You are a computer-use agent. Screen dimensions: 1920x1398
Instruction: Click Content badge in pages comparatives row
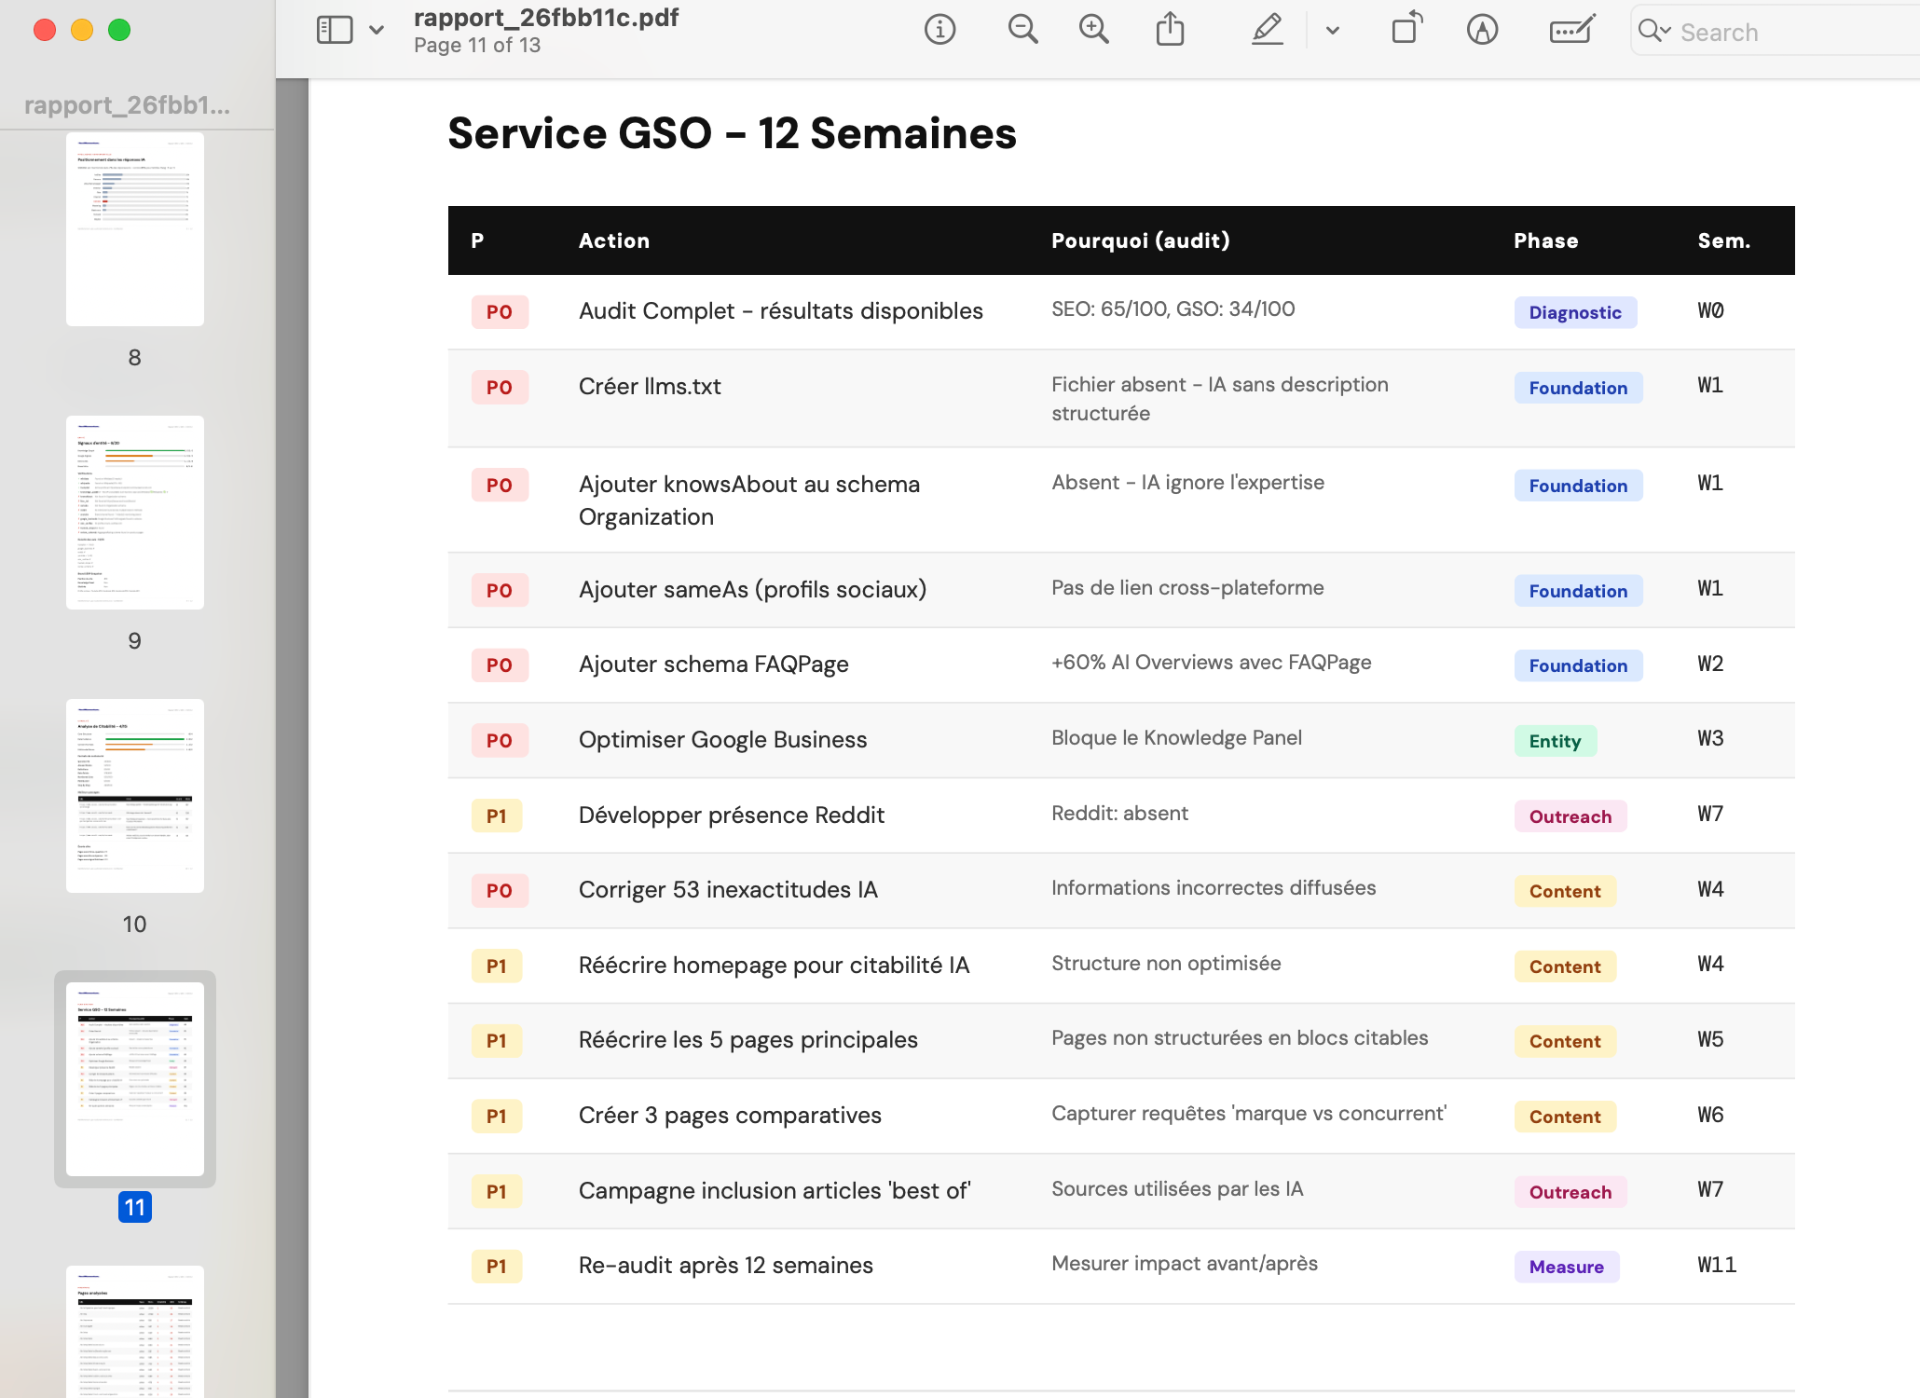coord(1565,1116)
